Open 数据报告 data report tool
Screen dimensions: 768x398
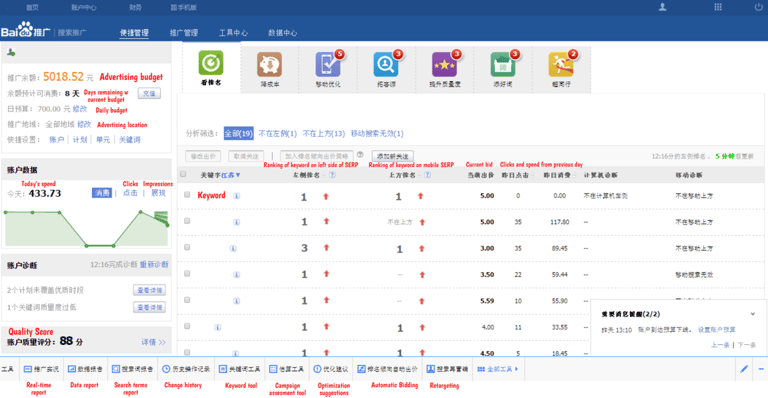click(x=85, y=369)
